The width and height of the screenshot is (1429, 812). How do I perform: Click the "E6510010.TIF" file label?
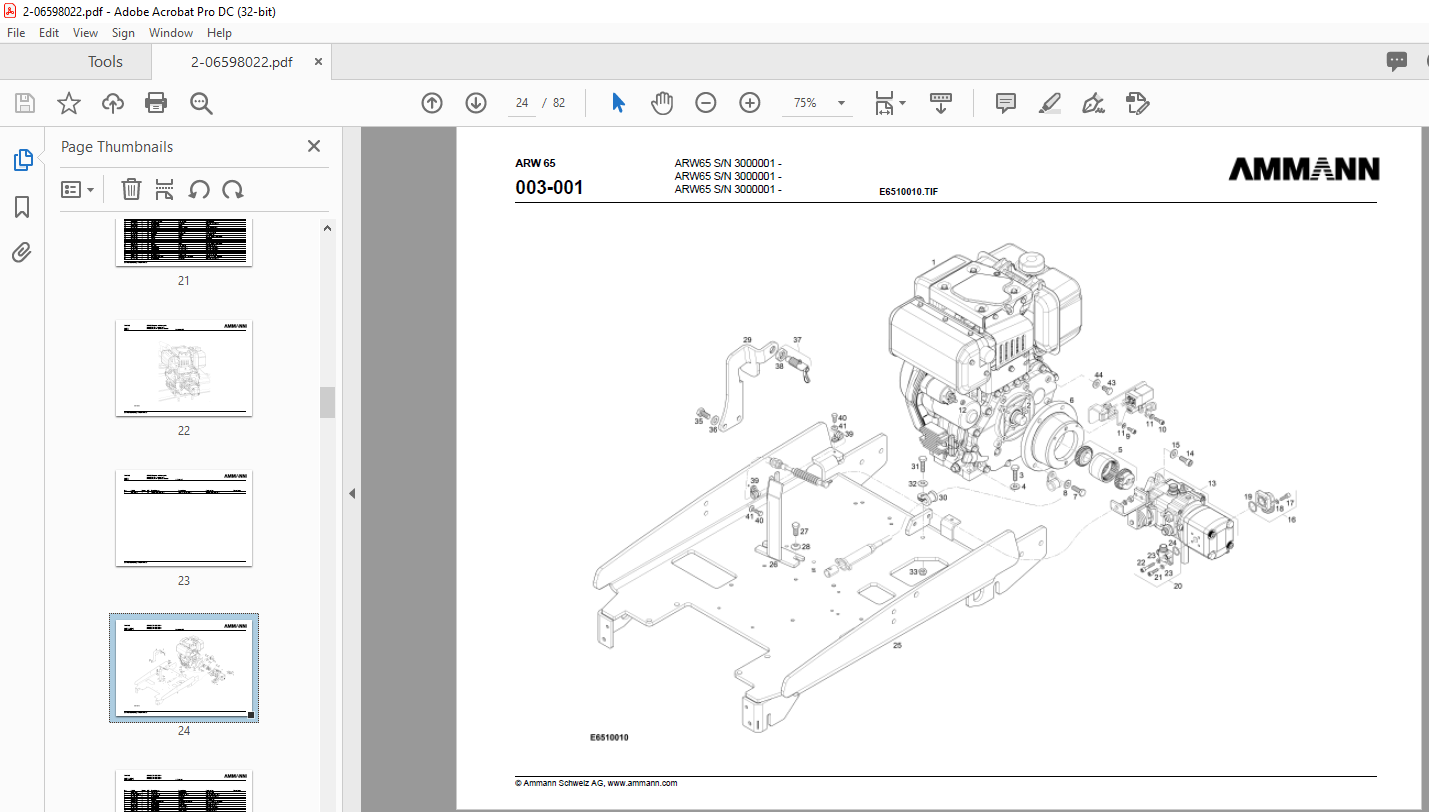tap(907, 191)
